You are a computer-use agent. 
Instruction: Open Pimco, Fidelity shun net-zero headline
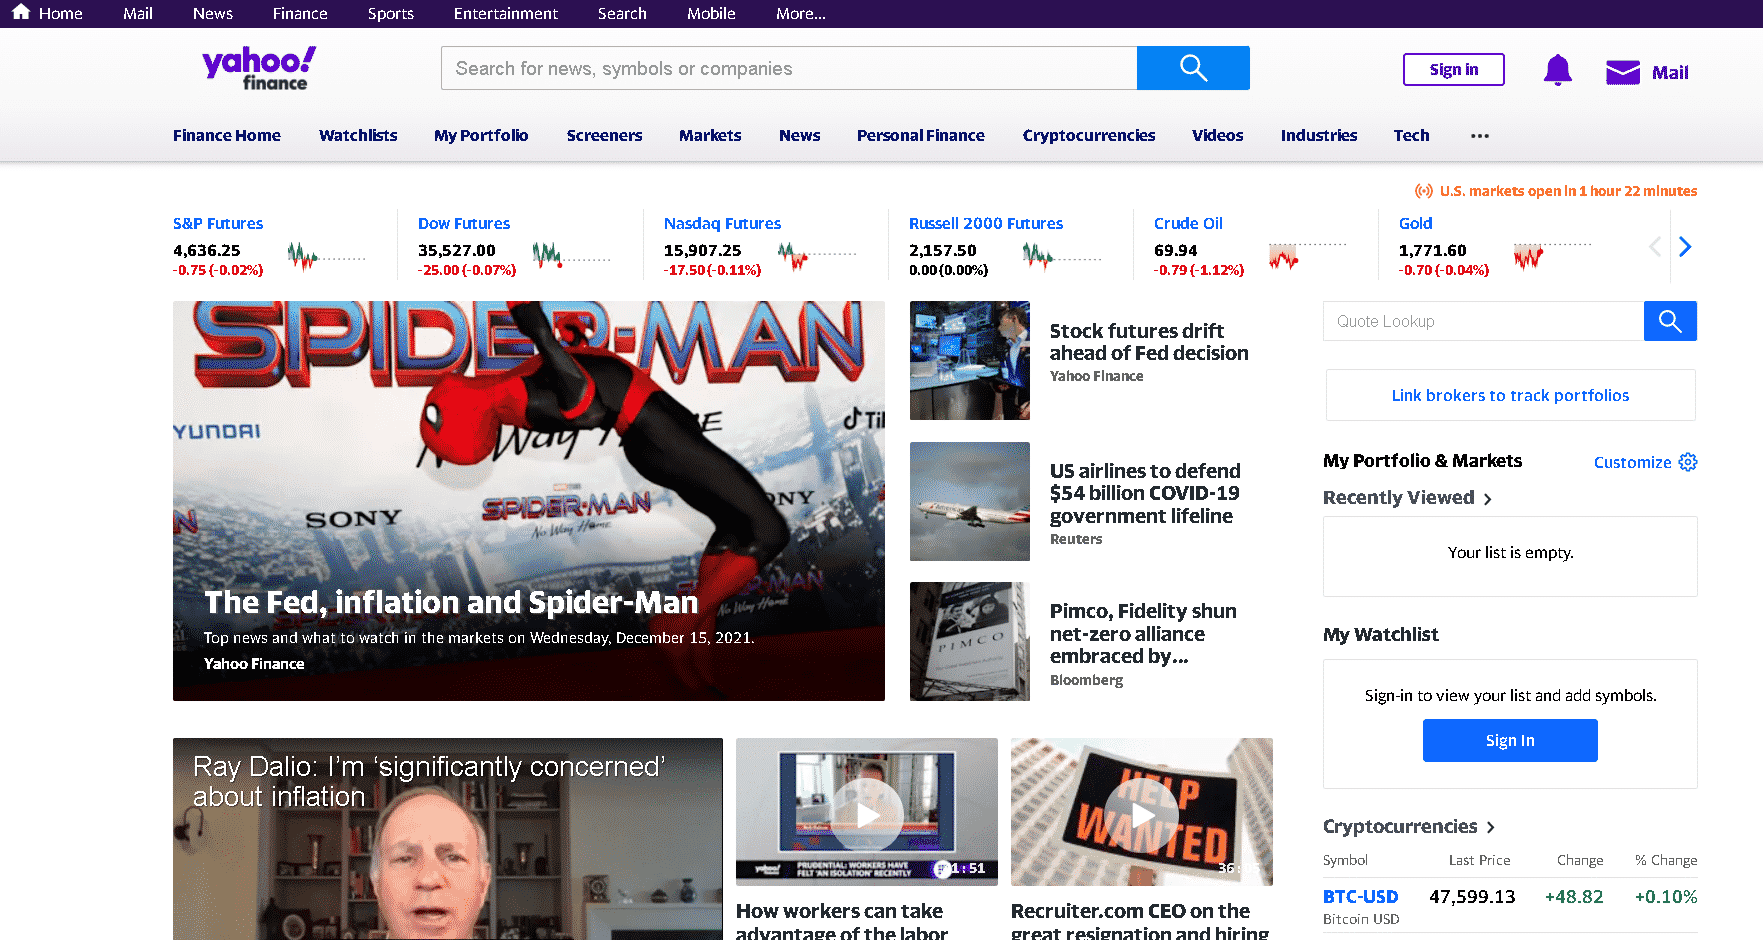click(1143, 633)
